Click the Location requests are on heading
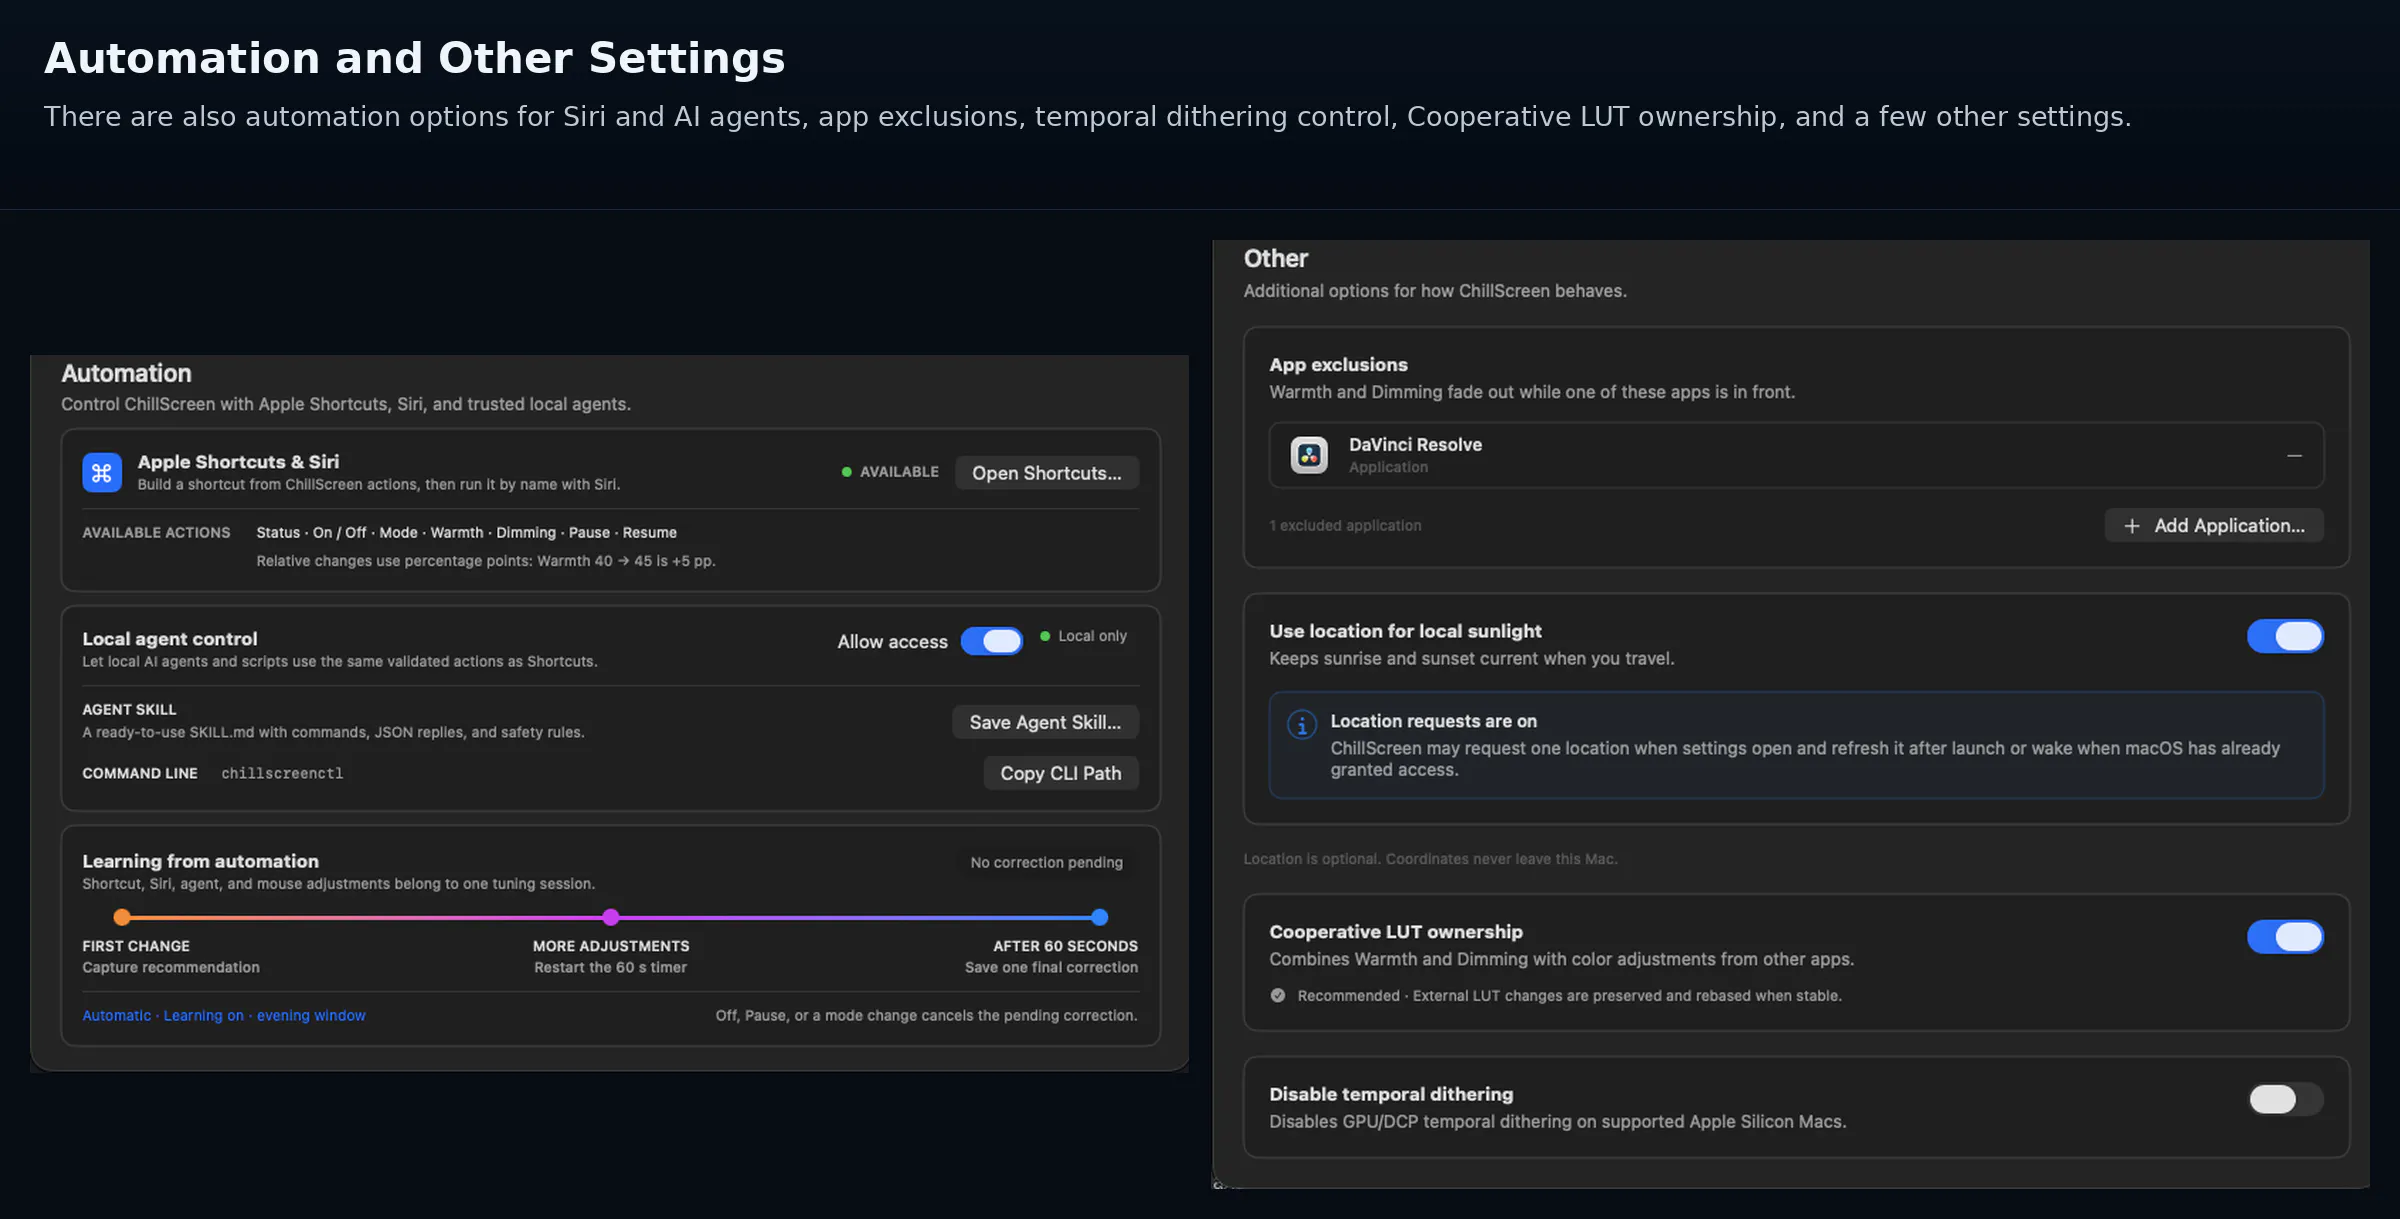Viewport: 2400px width, 1219px height. click(x=1433, y=721)
